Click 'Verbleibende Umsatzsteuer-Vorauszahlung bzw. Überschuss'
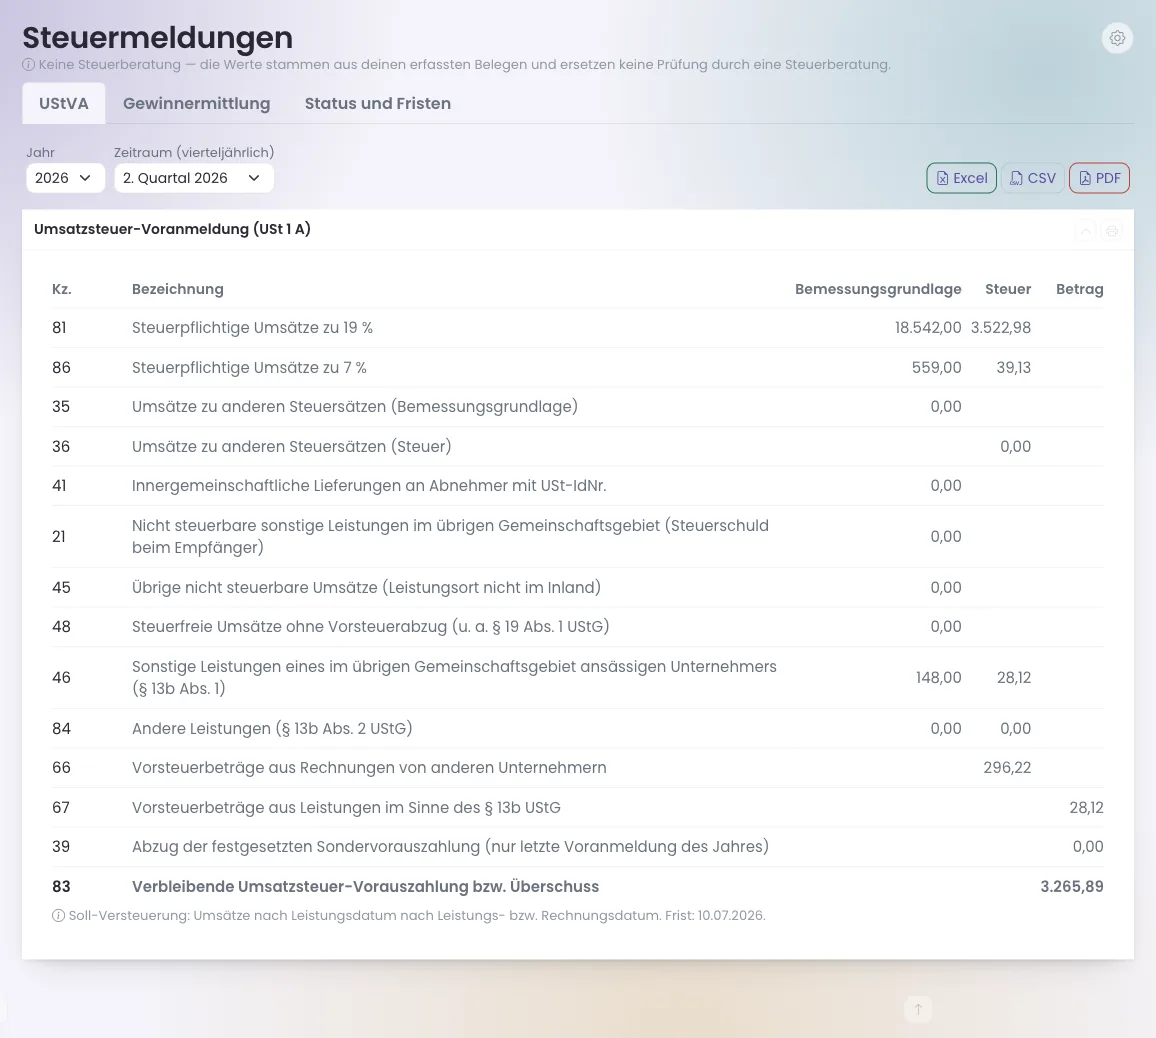The height and width of the screenshot is (1038, 1156). coord(366,887)
